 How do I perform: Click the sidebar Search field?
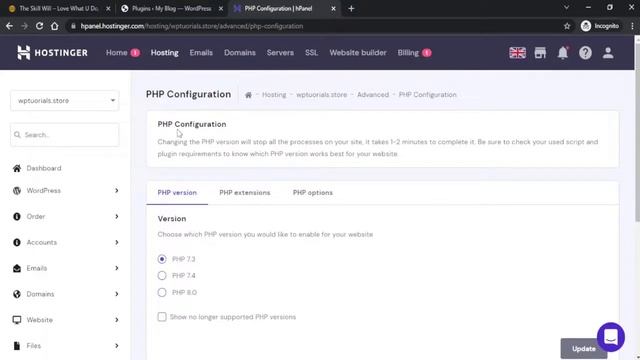[x=64, y=135]
